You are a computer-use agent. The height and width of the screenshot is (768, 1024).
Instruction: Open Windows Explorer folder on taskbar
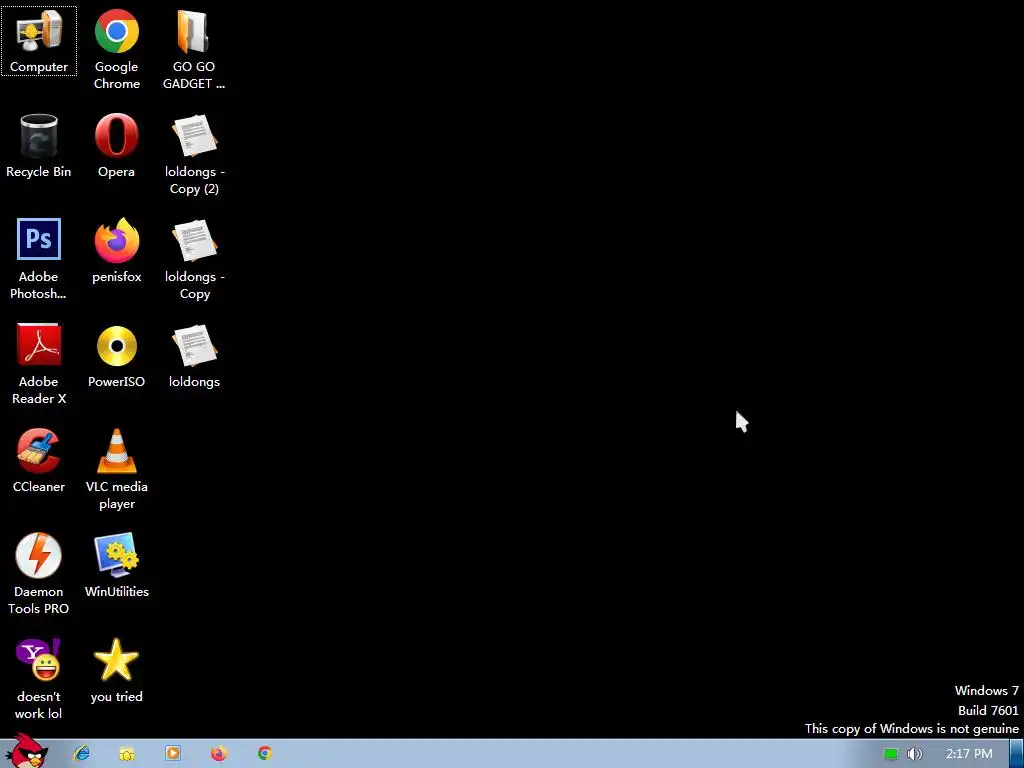point(127,754)
